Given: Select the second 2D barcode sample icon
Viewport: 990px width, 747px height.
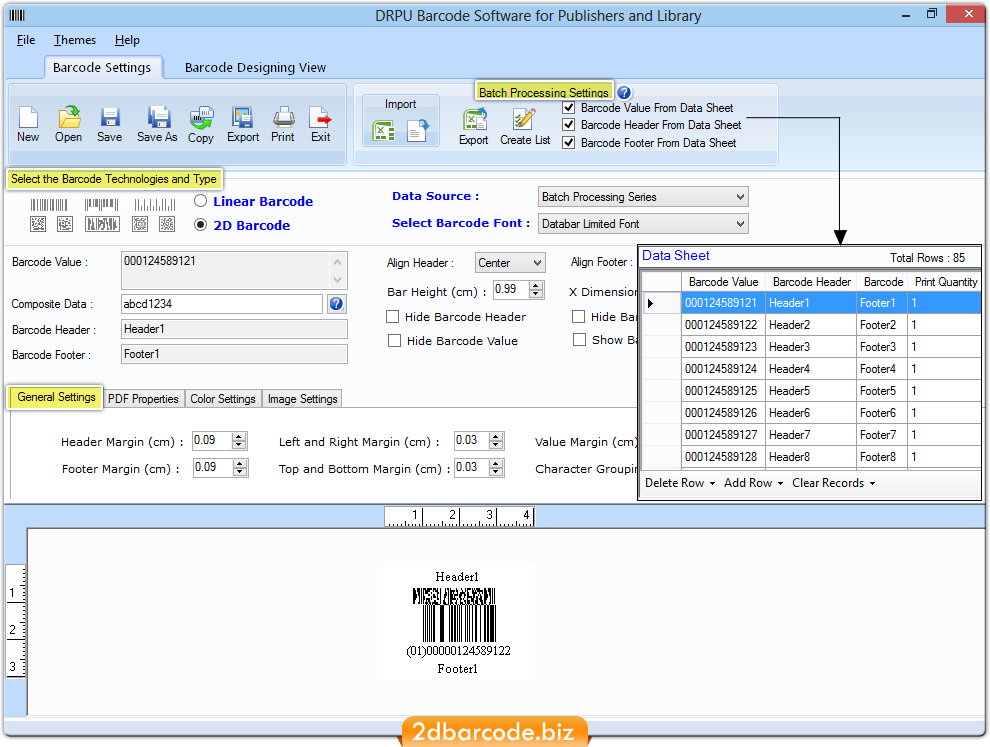Looking at the screenshot, I should coord(65,224).
